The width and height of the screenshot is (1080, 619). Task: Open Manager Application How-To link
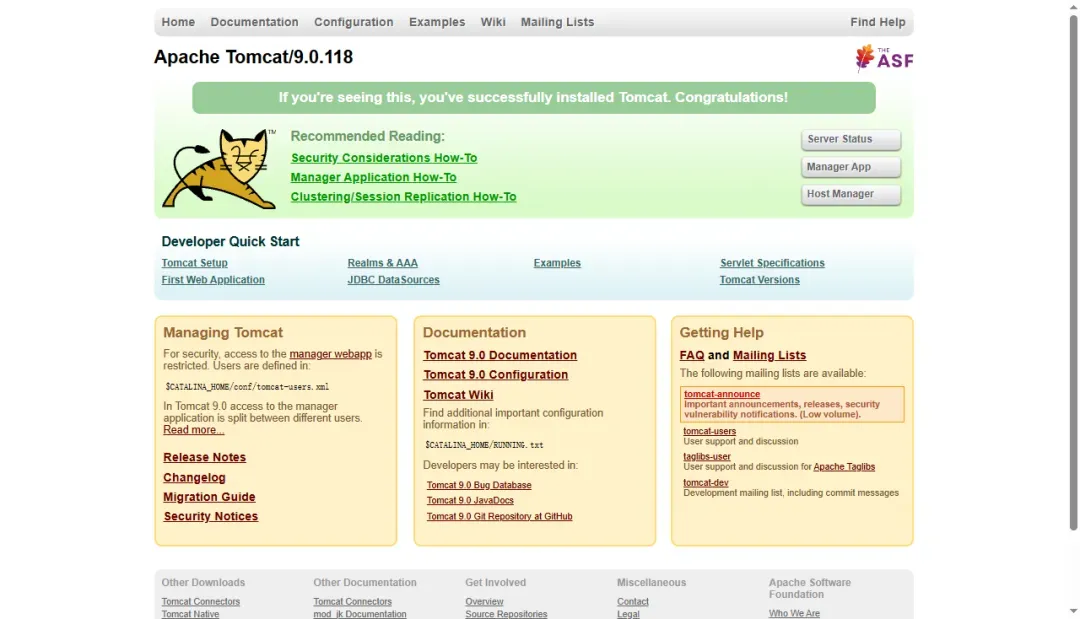373,177
